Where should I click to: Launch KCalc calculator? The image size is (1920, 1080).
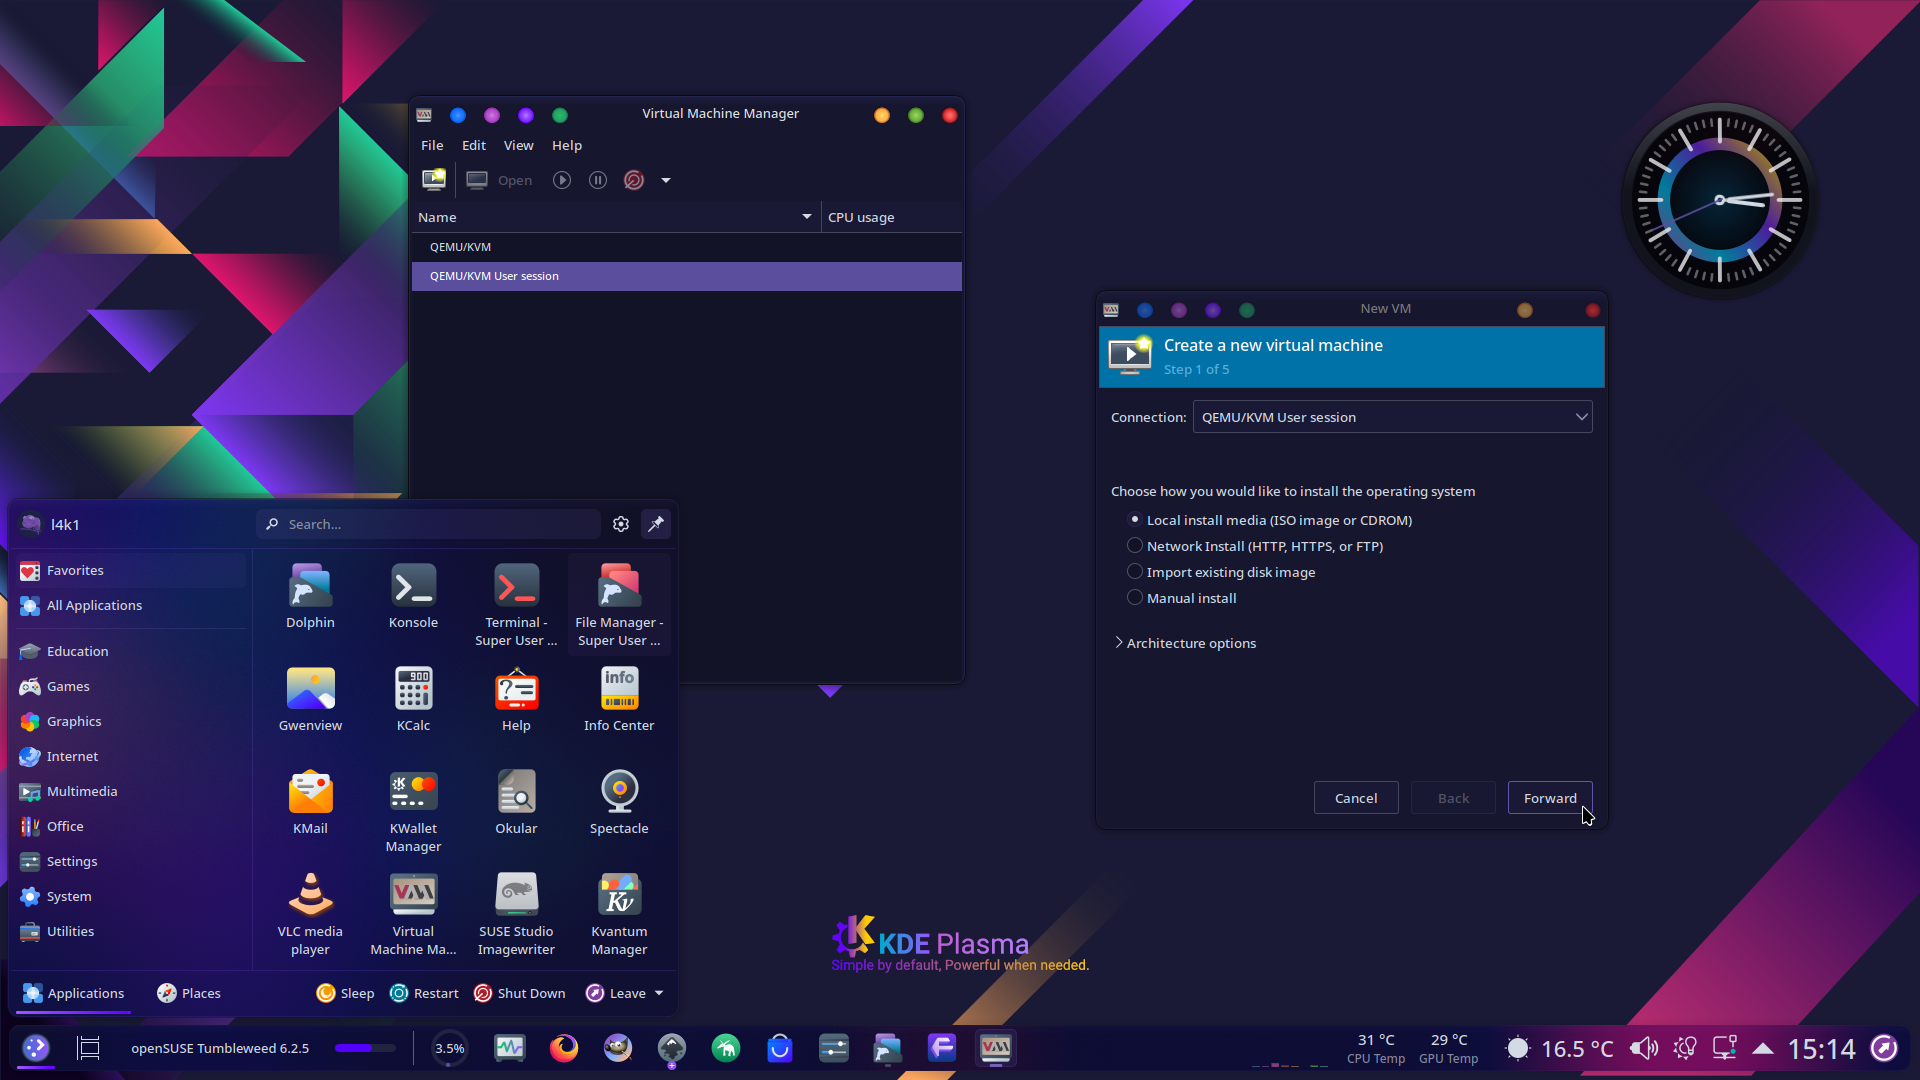coord(413,699)
